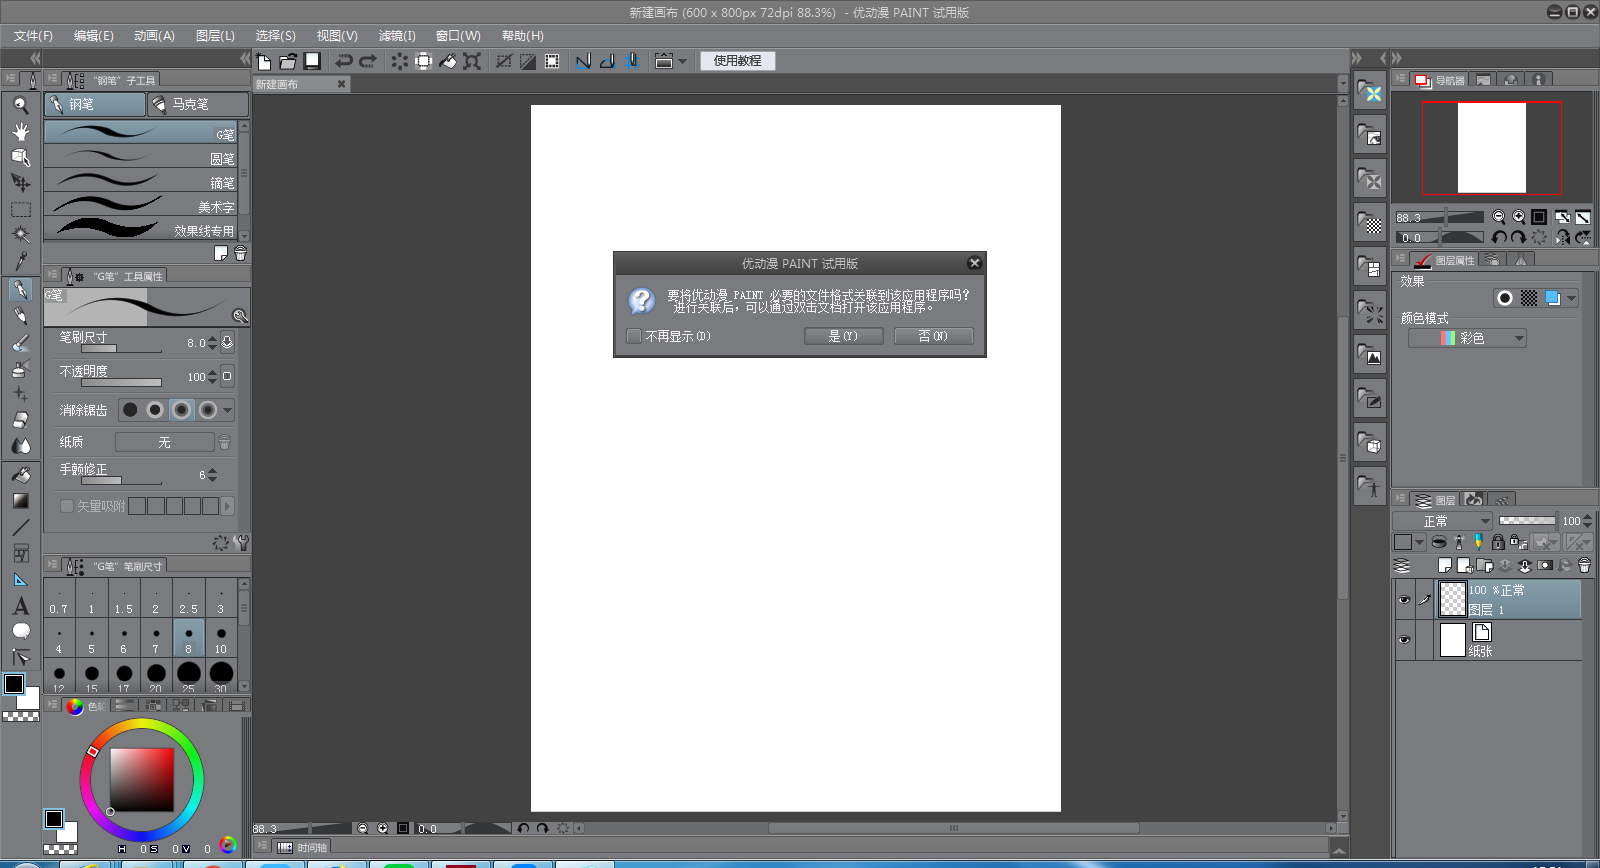The width and height of the screenshot is (1600, 868).
Task: Click the Save toolbar icon
Action: coord(312,61)
